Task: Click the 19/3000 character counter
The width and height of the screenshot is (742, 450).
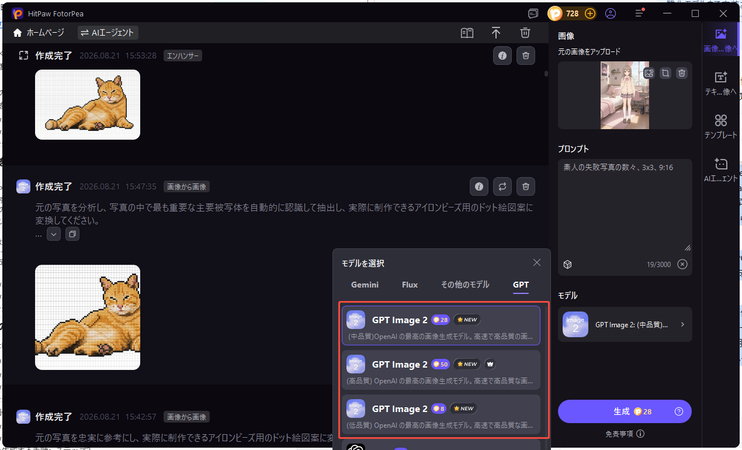Action: 659,265
